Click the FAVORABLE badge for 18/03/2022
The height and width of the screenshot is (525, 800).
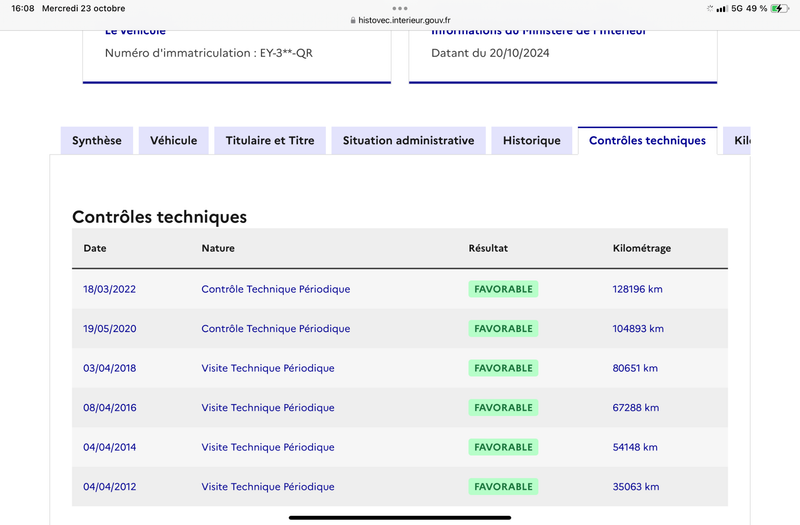coord(503,289)
